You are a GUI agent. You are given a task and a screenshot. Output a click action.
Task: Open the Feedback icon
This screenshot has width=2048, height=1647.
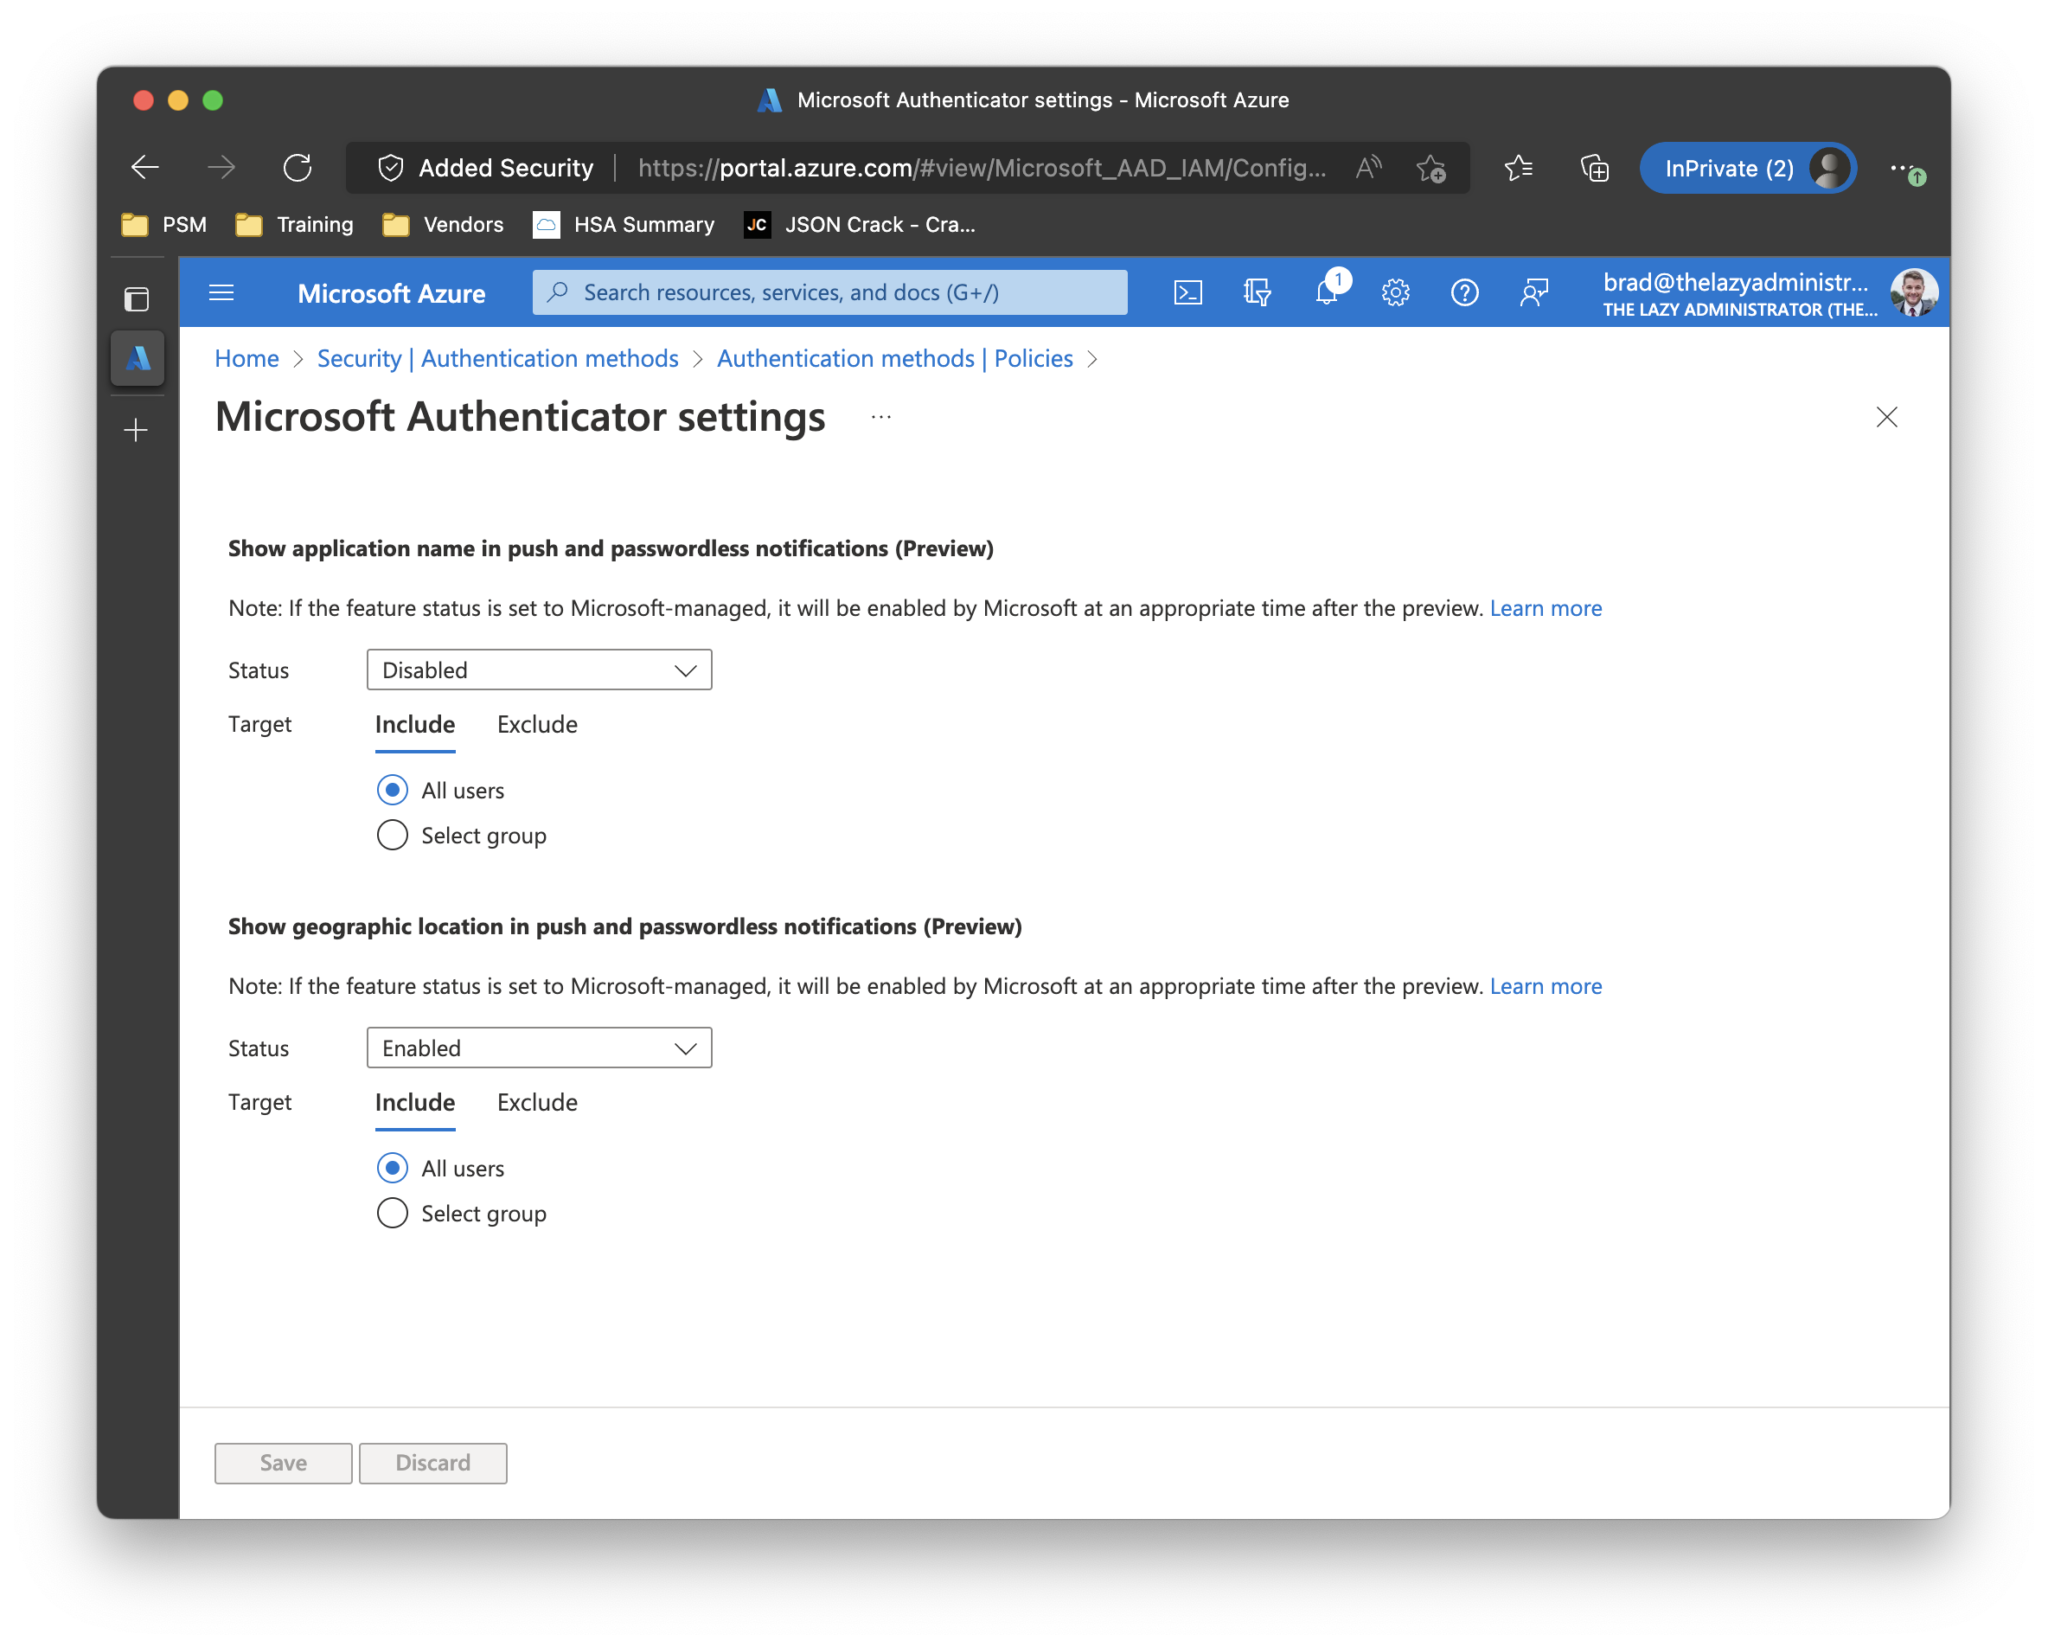tap(1533, 292)
